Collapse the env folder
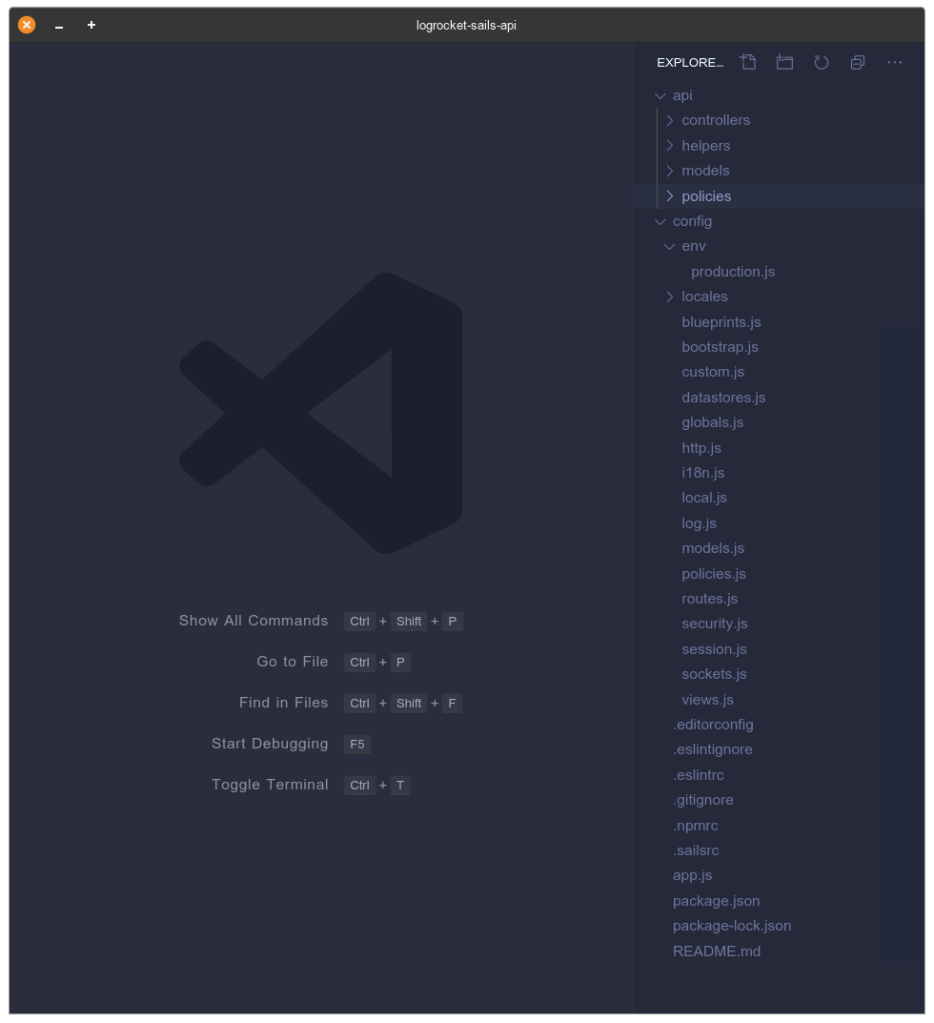This screenshot has width=934, height=1023. point(671,245)
